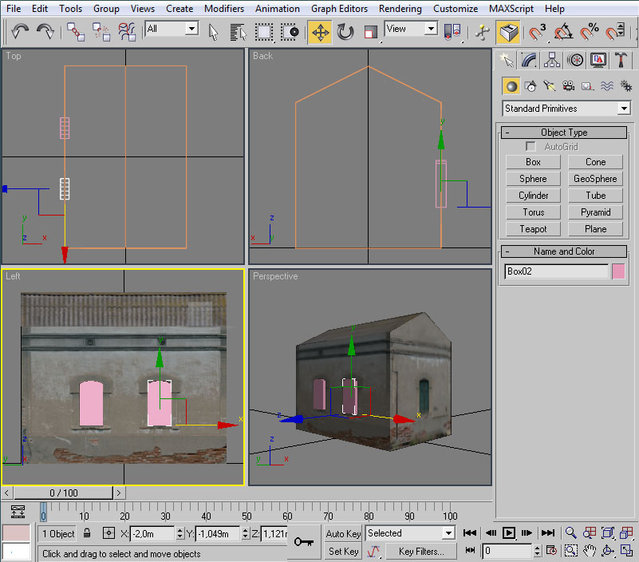Image resolution: width=639 pixels, height=562 pixels.
Task: Open the Modifiers menu
Action: pos(224,8)
